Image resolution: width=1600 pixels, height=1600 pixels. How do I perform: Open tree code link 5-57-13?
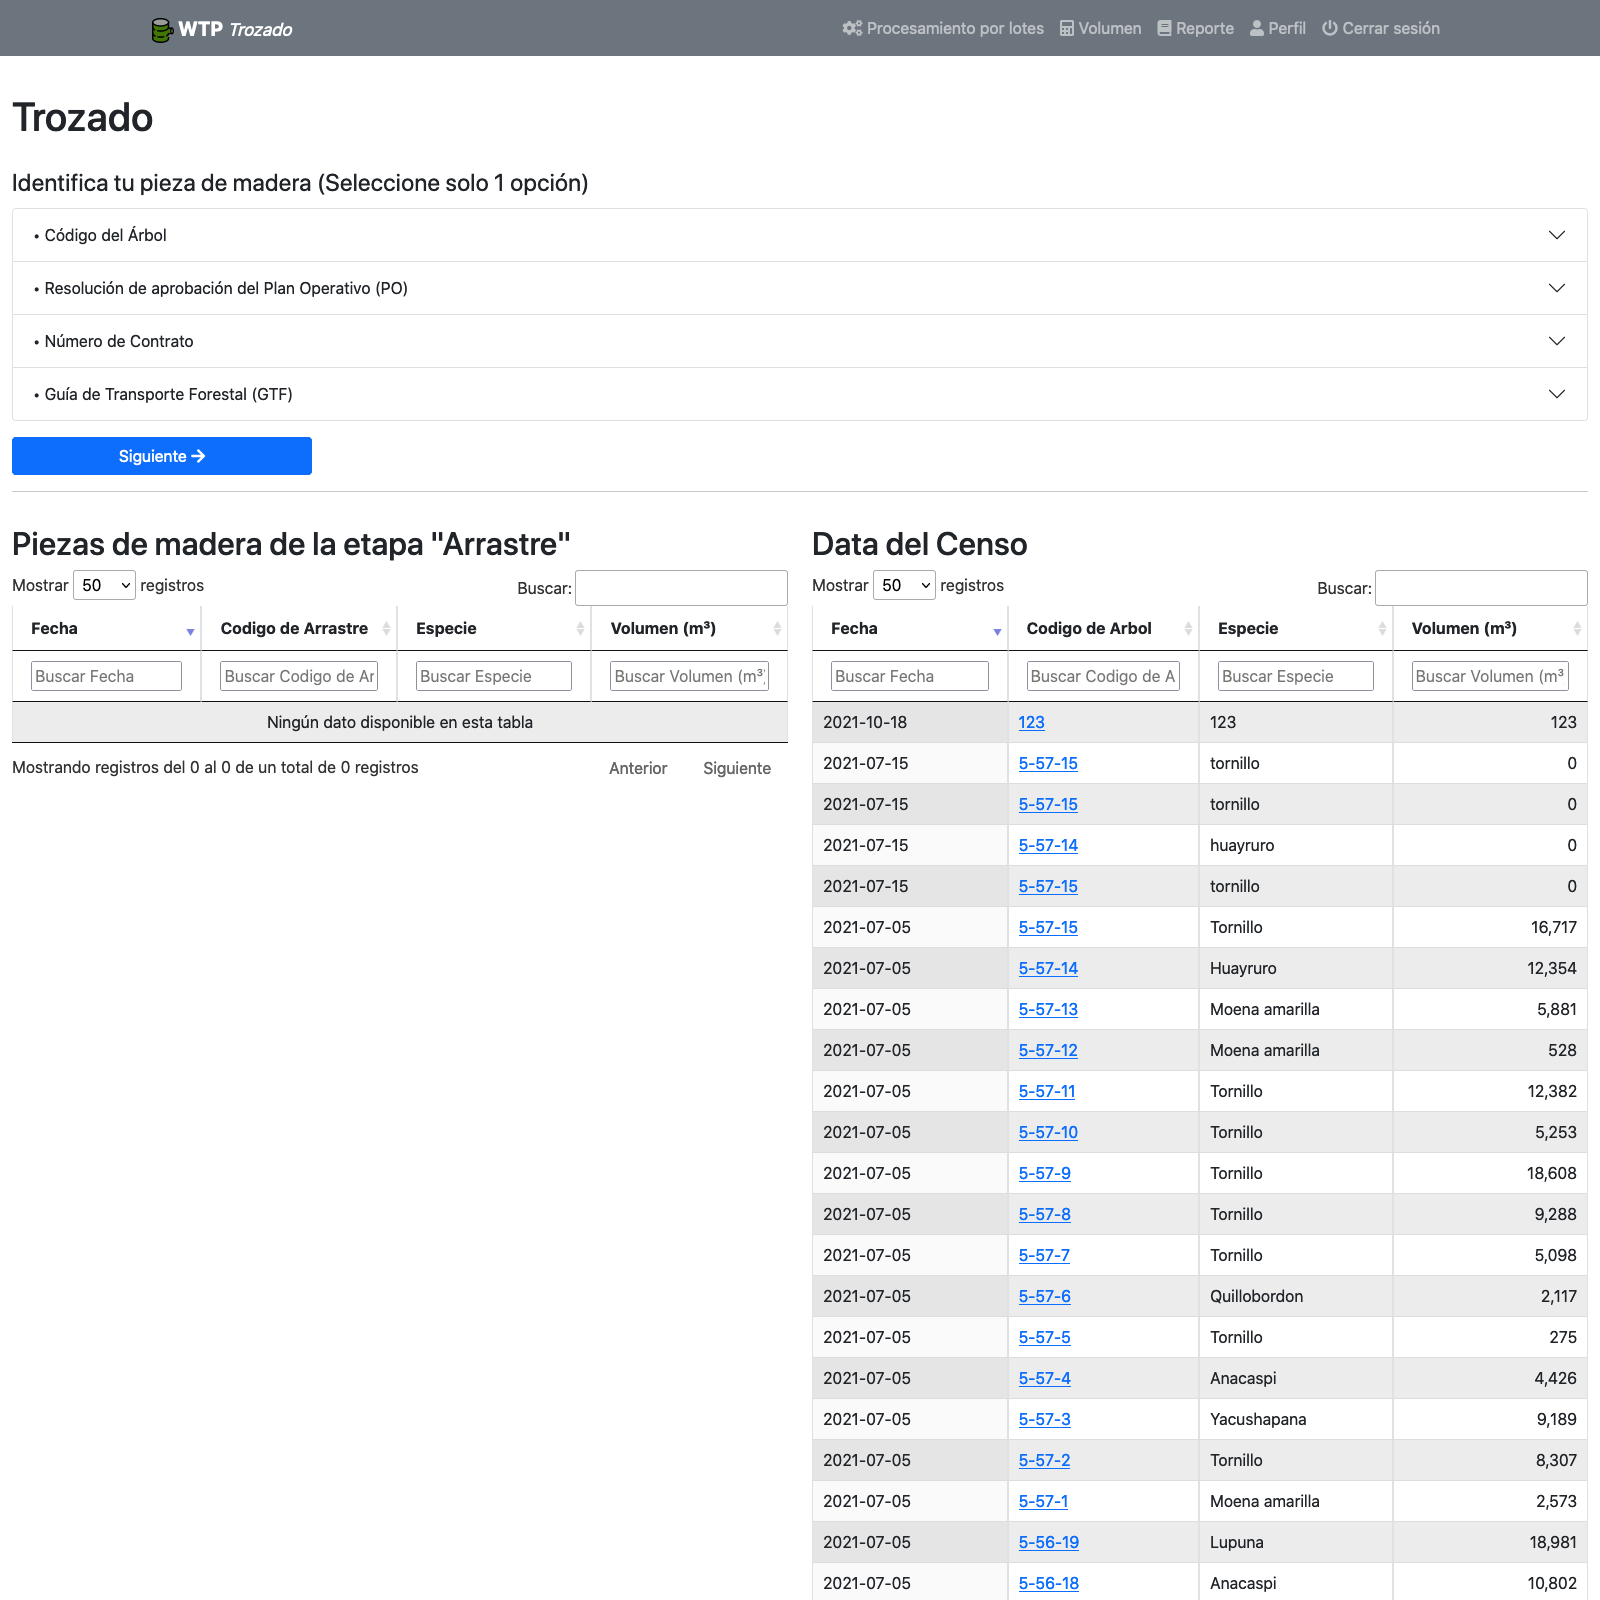coord(1048,1009)
